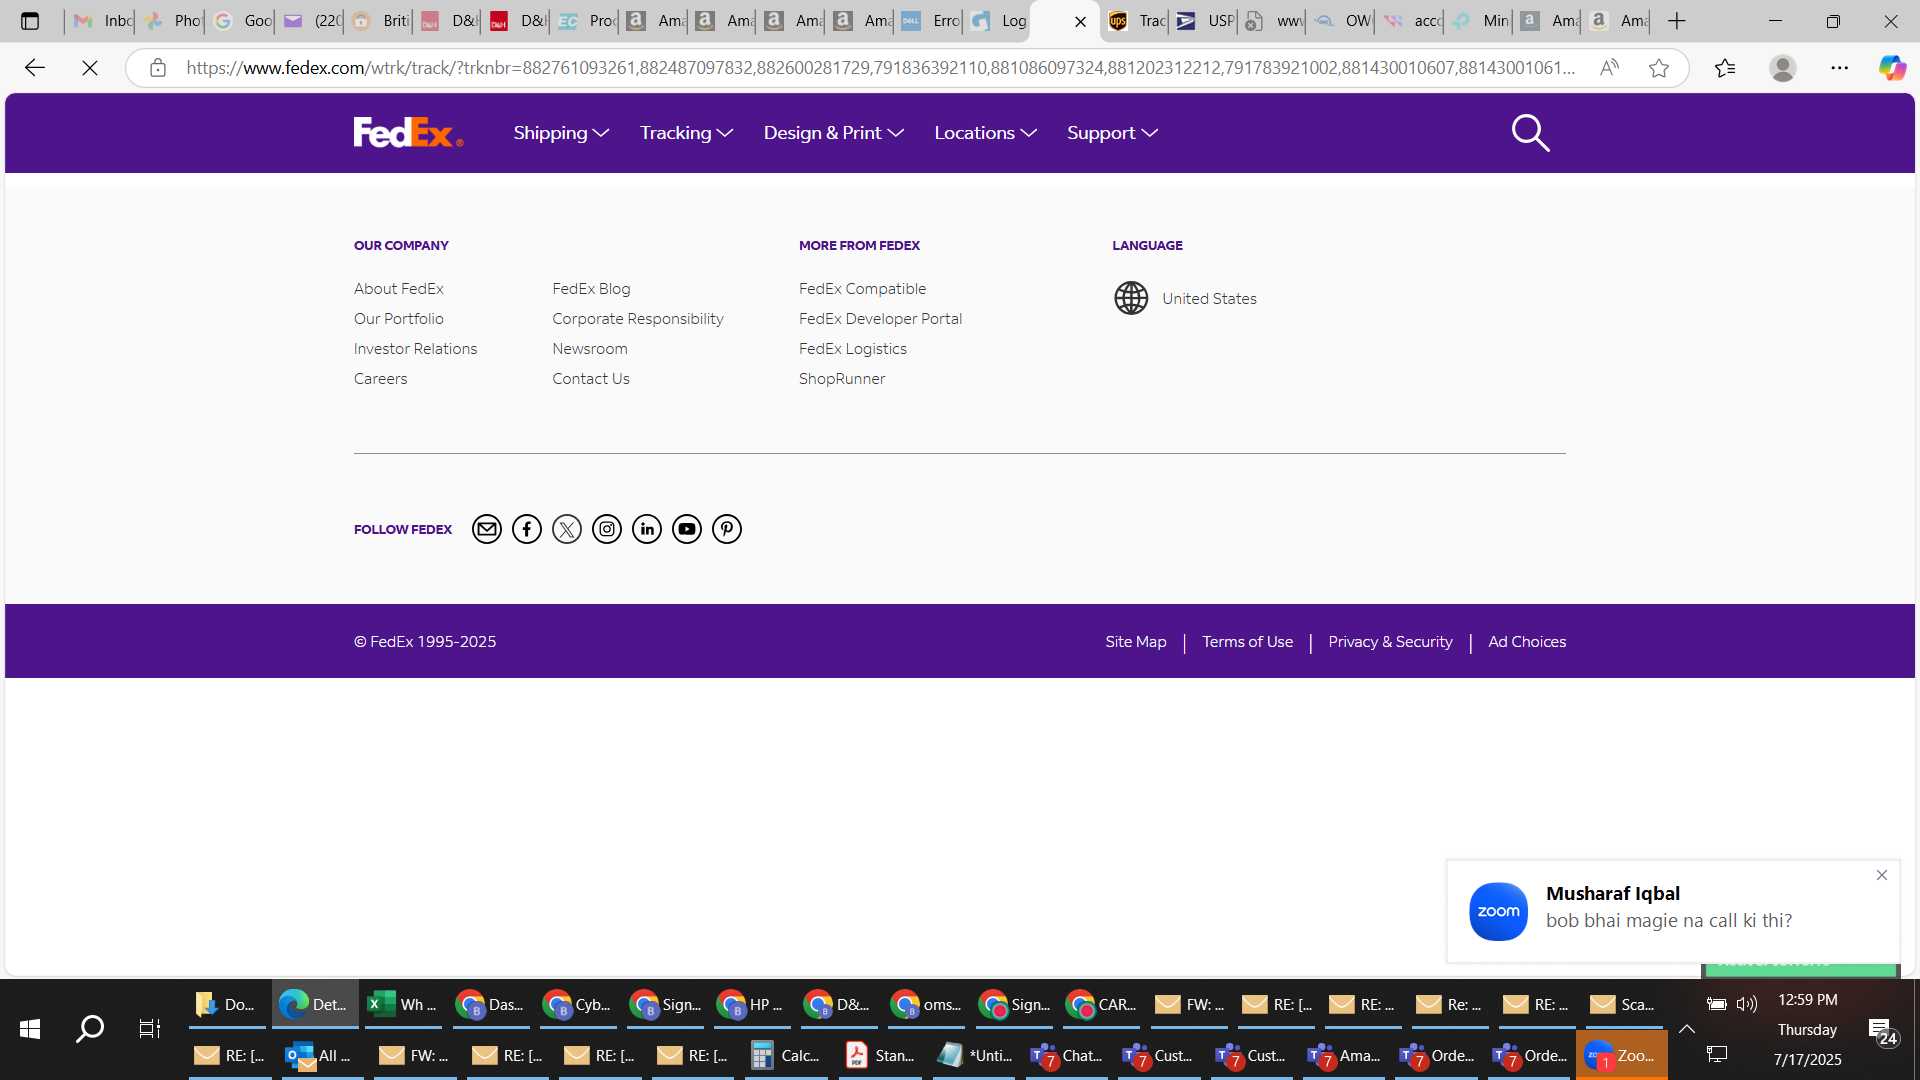
Task: Open Windows taskbar search
Action: [90, 1029]
